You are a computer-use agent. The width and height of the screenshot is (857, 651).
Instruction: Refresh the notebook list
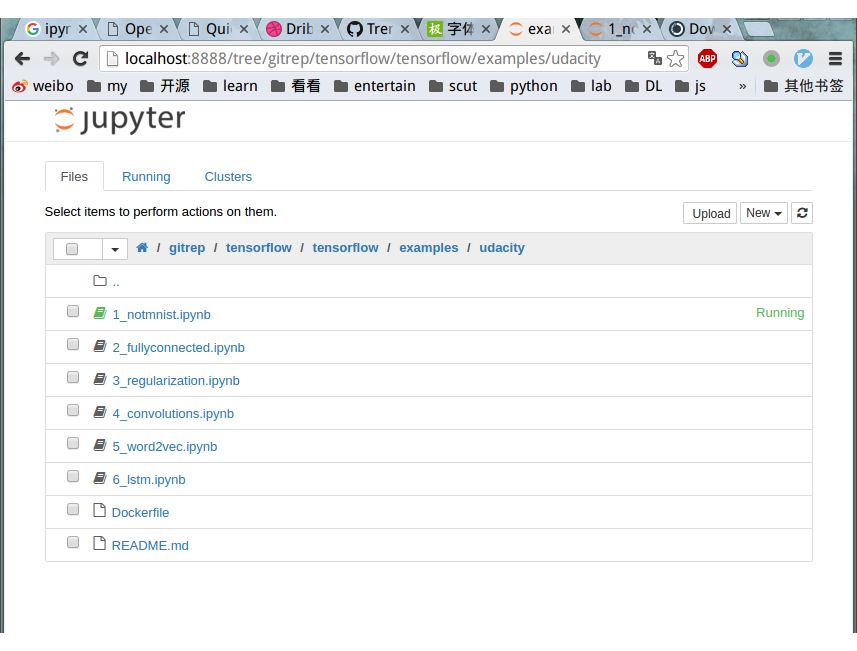click(x=802, y=213)
